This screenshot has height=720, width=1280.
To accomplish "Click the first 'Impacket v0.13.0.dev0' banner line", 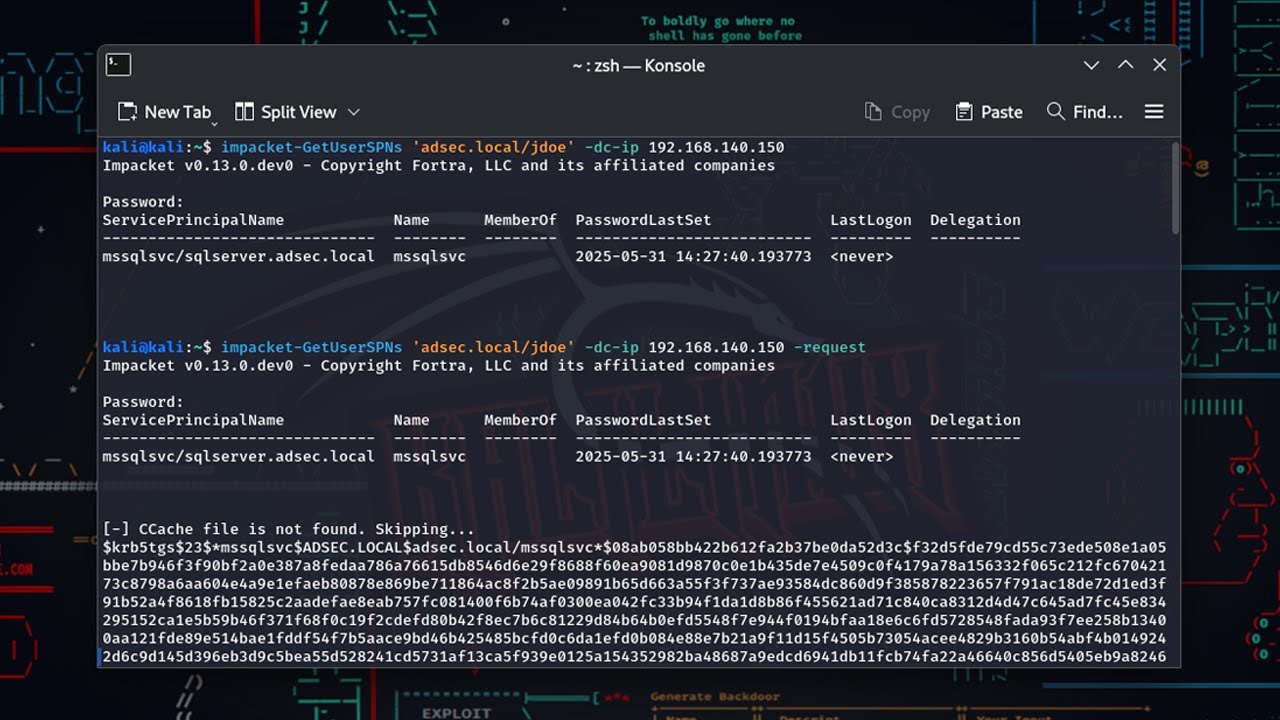I will pos(439,165).
